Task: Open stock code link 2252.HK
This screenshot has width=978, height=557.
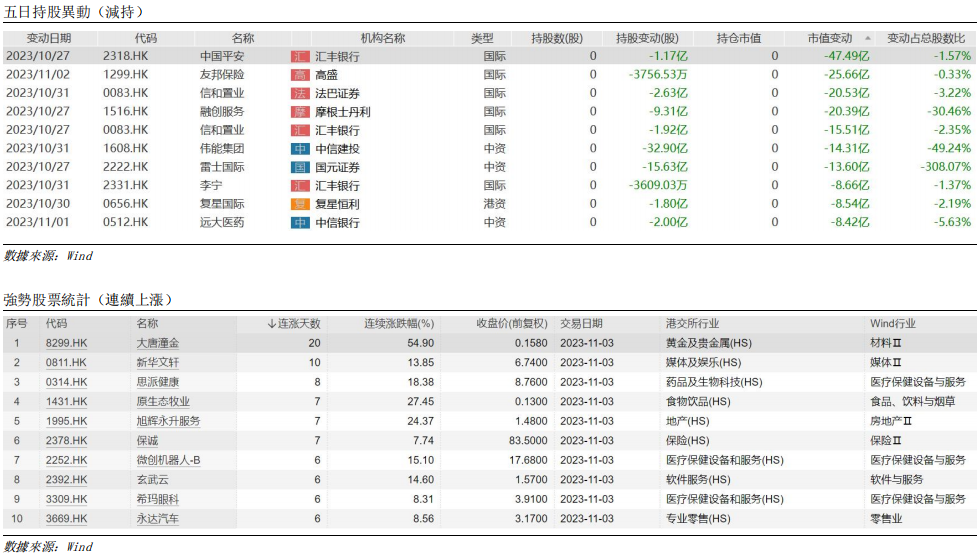Action: (67, 460)
